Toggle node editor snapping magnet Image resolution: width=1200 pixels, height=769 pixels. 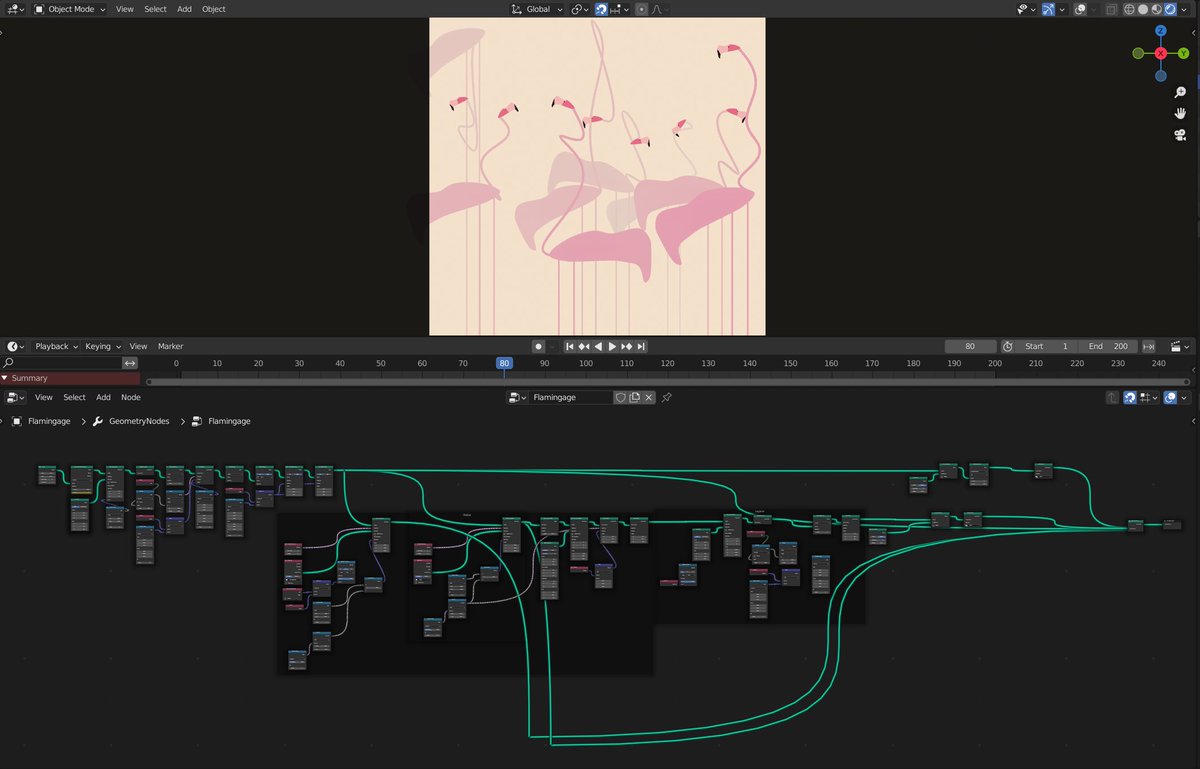[x=1129, y=397]
